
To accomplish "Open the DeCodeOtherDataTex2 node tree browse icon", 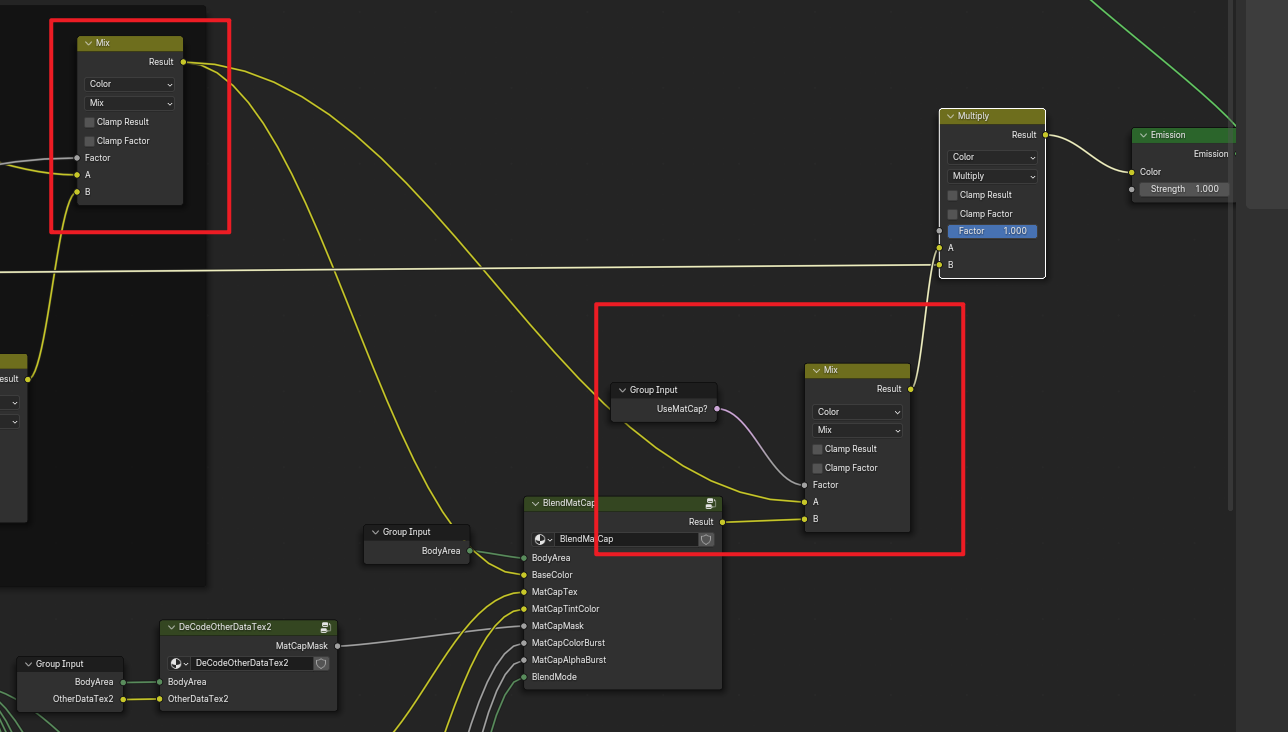I will point(180,663).
